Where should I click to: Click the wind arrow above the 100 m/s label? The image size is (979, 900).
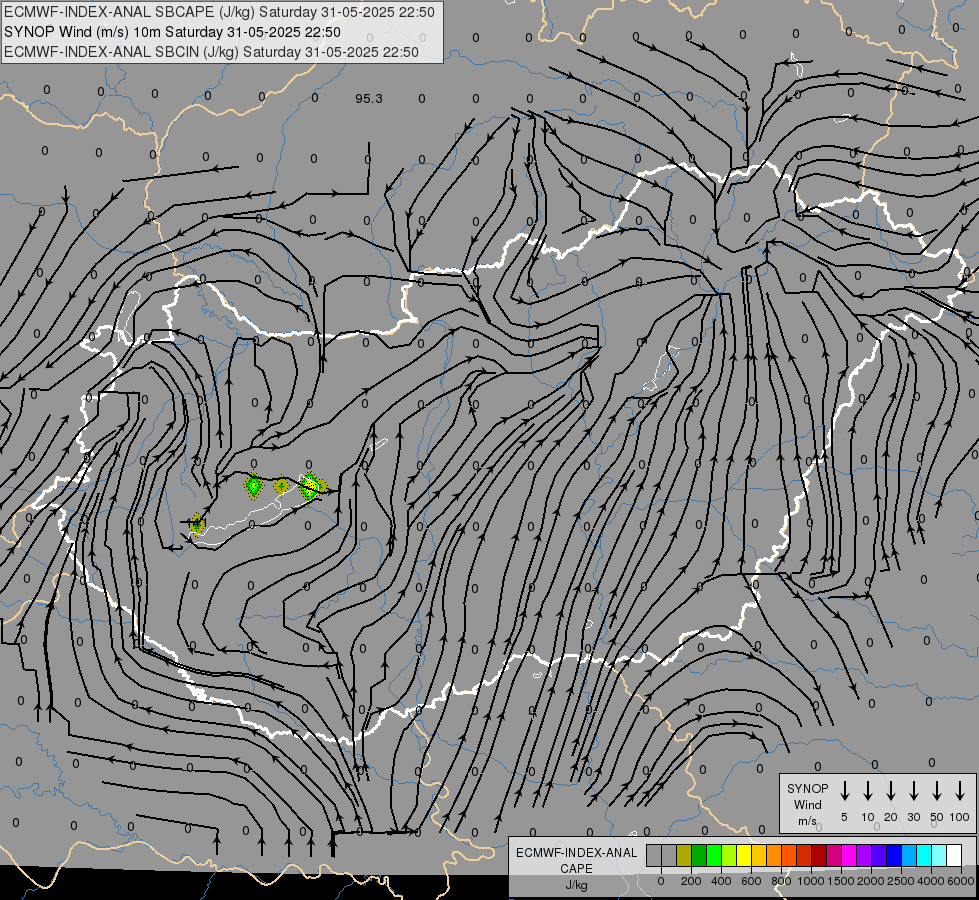(x=960, y=790)
